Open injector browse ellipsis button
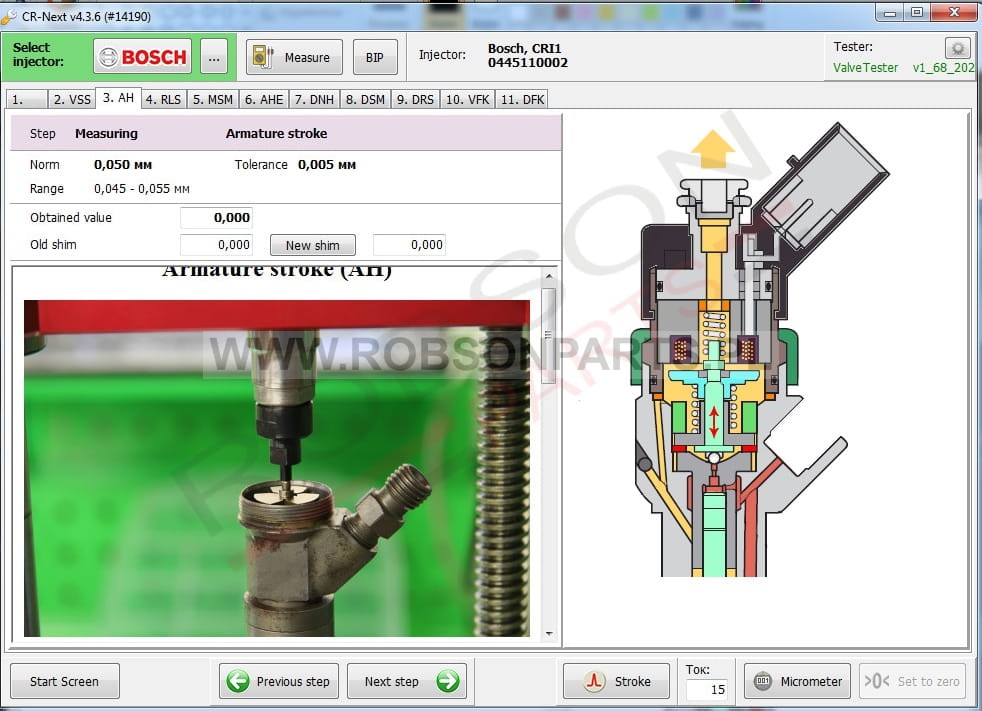Image resolution: width=982 pixels, height=711 pixels. pyautogui.click(x=214, y=58)
